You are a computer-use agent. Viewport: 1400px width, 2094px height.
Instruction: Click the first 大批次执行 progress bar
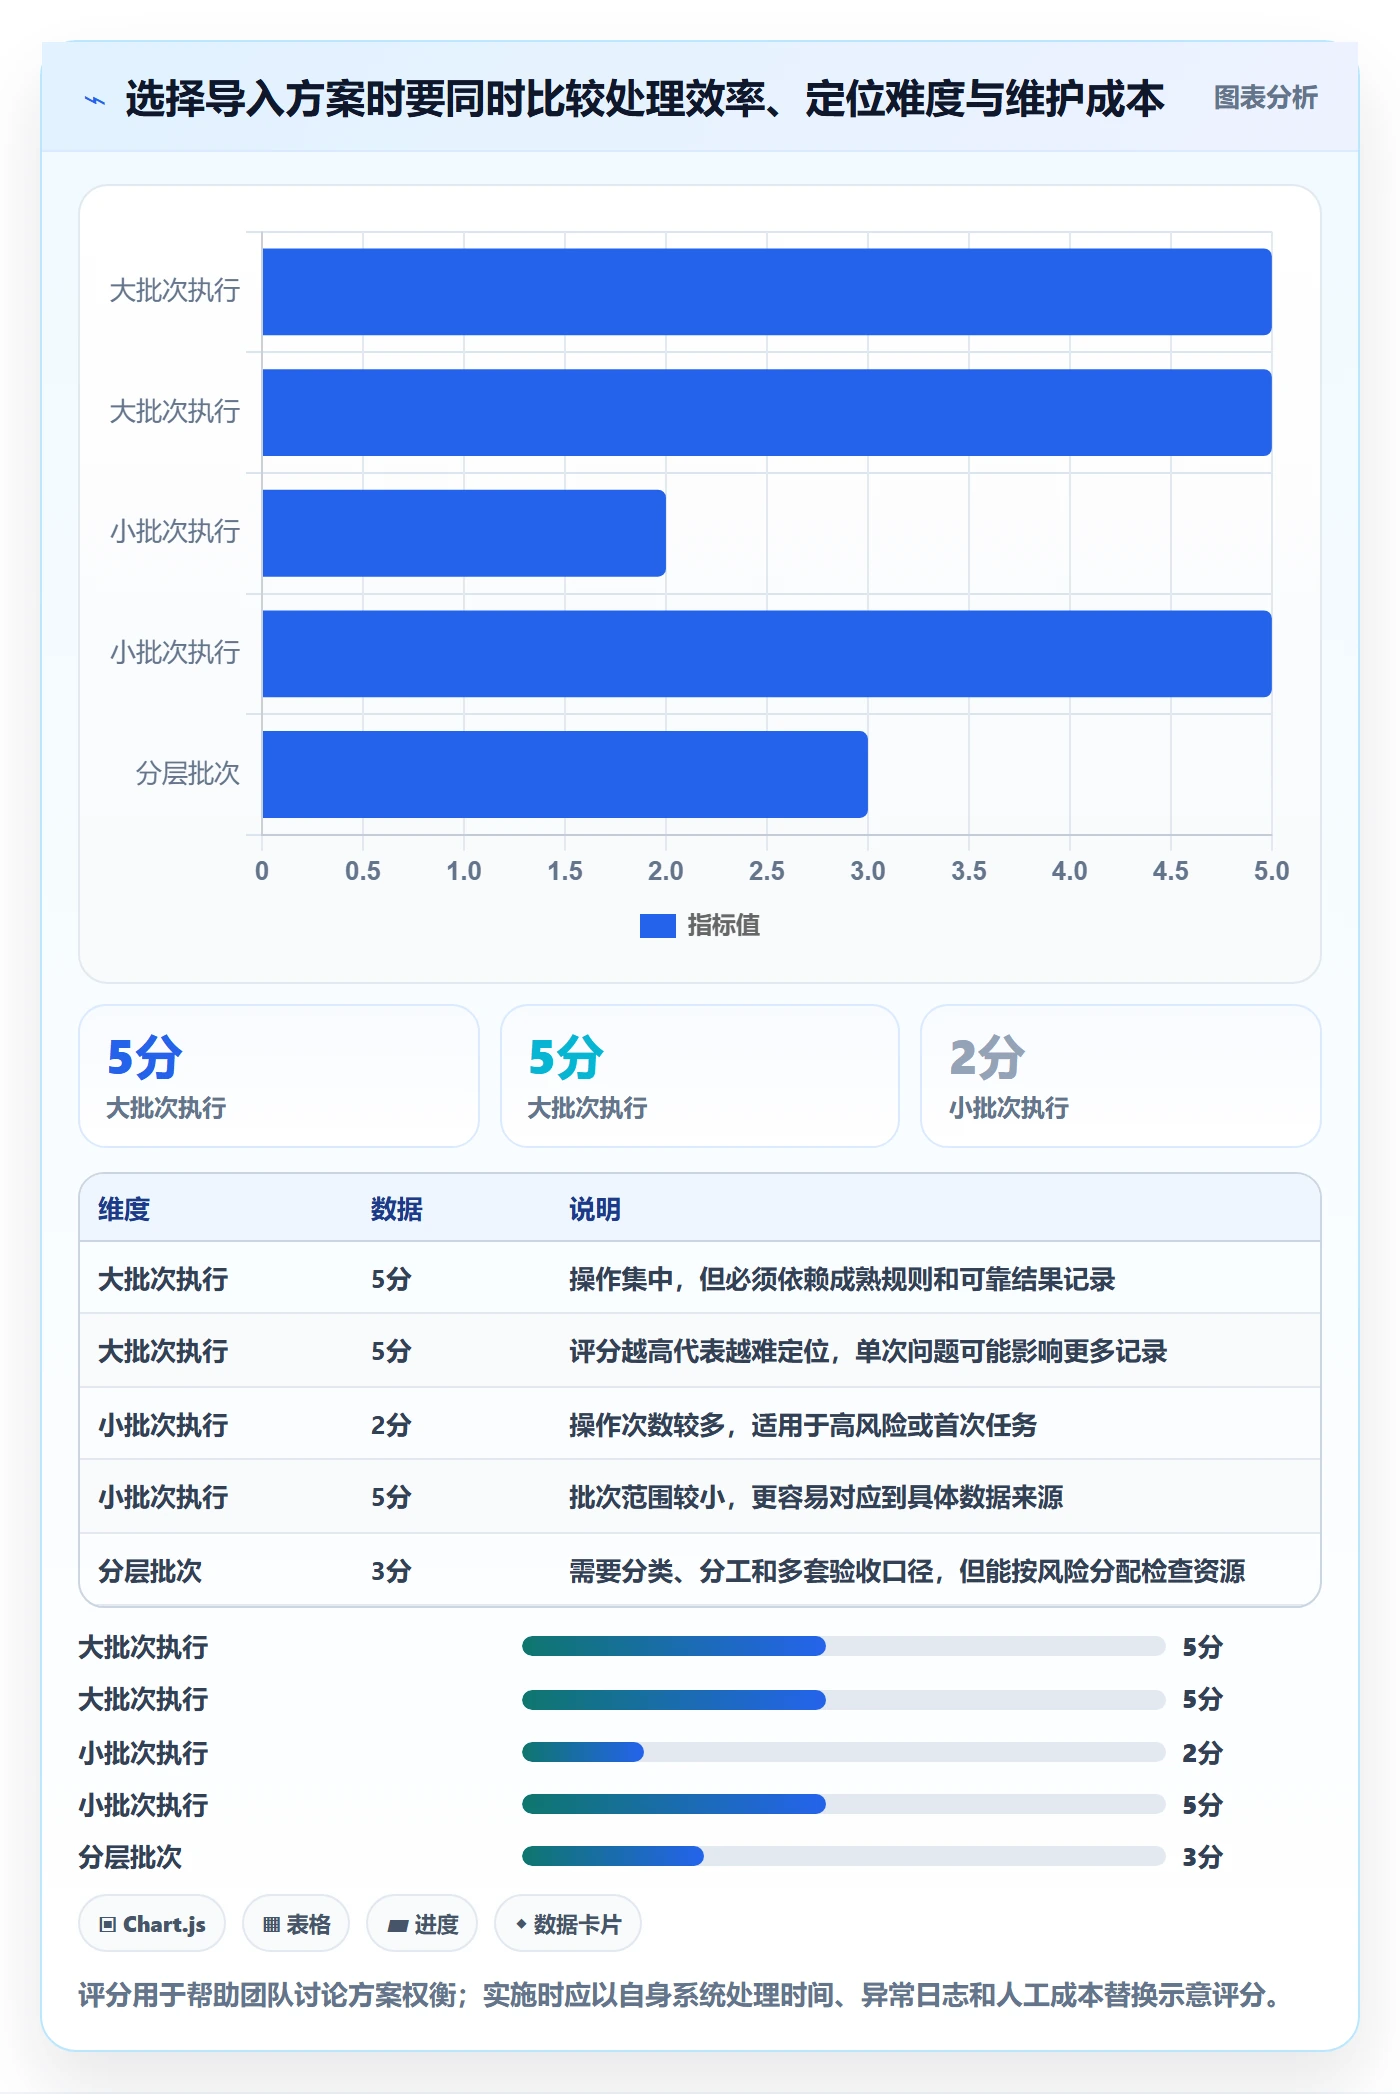point(844,1647)
